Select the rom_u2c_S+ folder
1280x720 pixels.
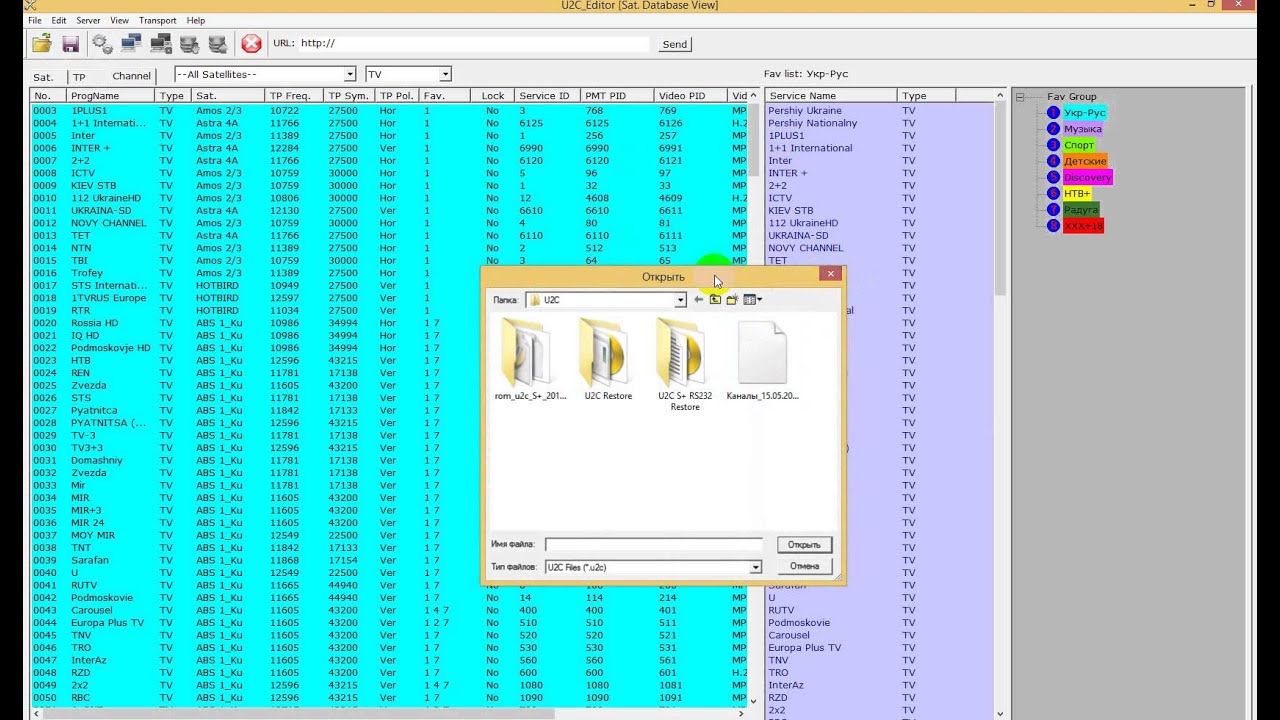tap(530, 360)
